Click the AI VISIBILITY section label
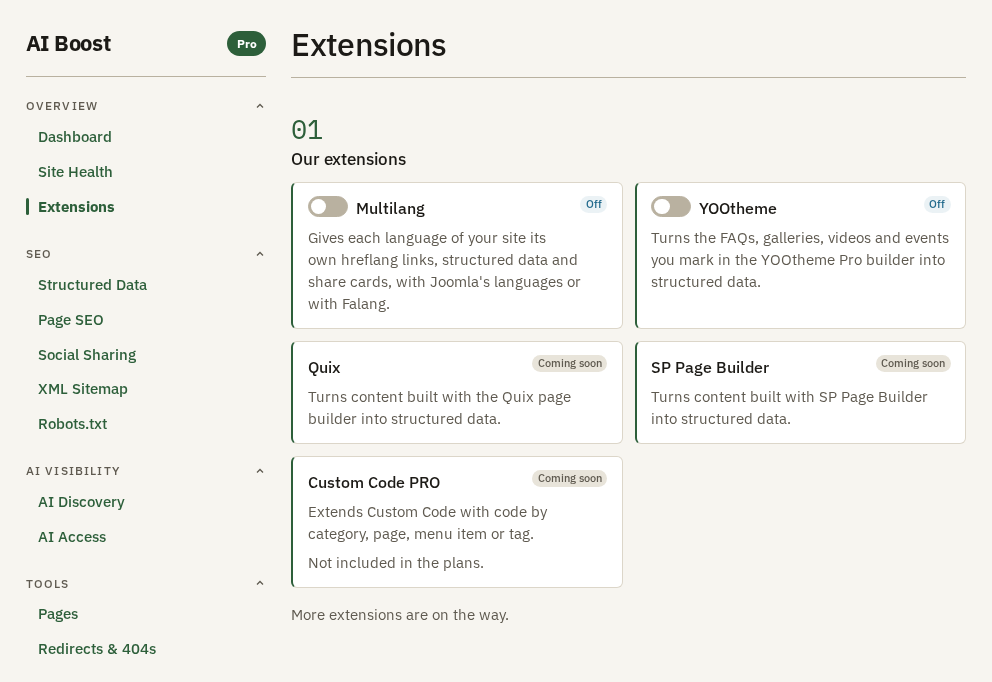992x682 pixels. pyautogui.click(x=73, y=471)
